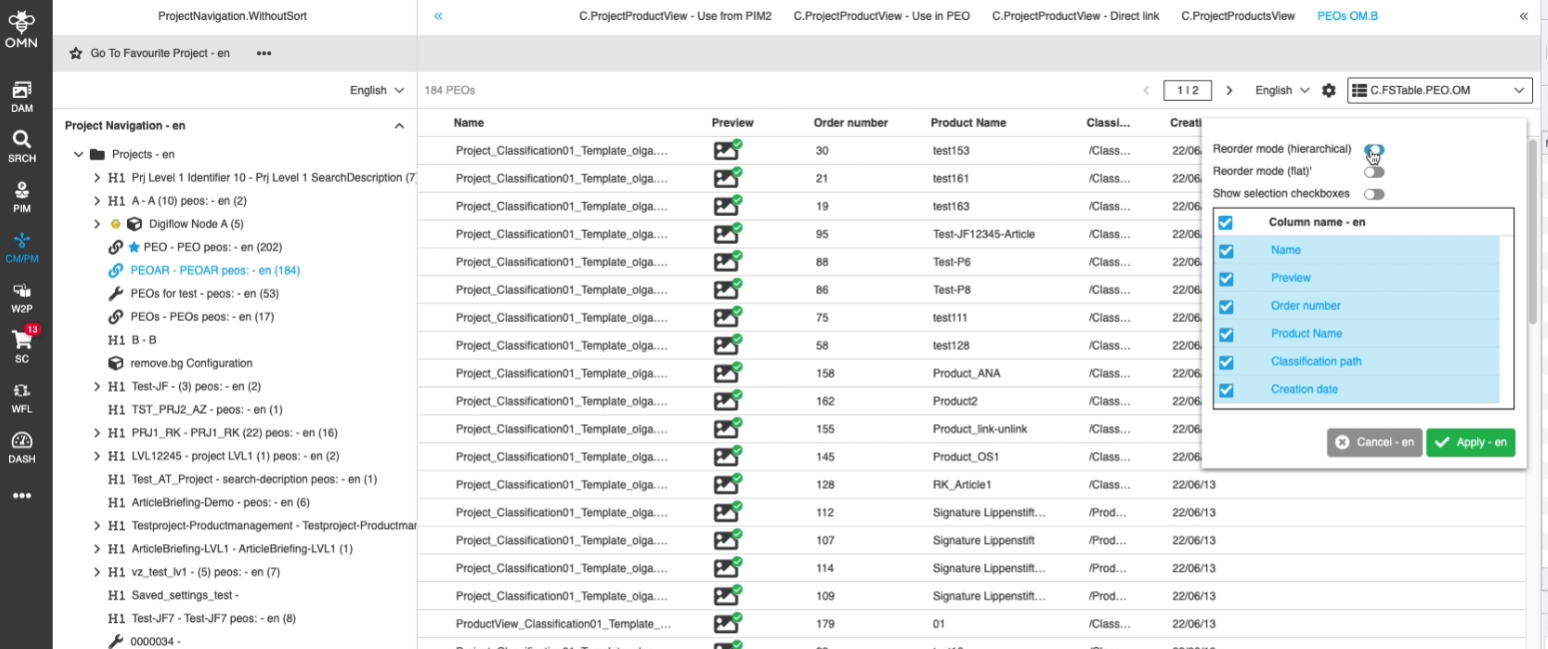
Task: Click preview image icon for test153 row
Action: tap(728, 150)
